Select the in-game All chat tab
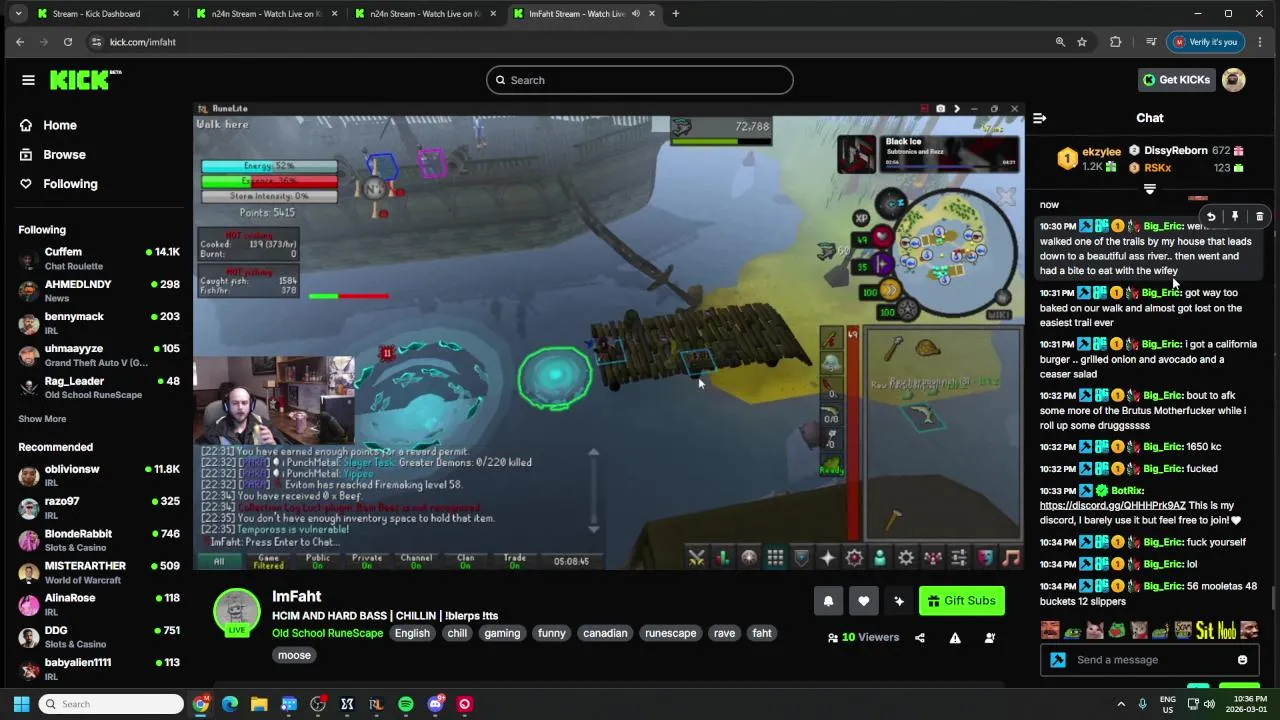The image size is (1280, 720). tap(219, 561)
